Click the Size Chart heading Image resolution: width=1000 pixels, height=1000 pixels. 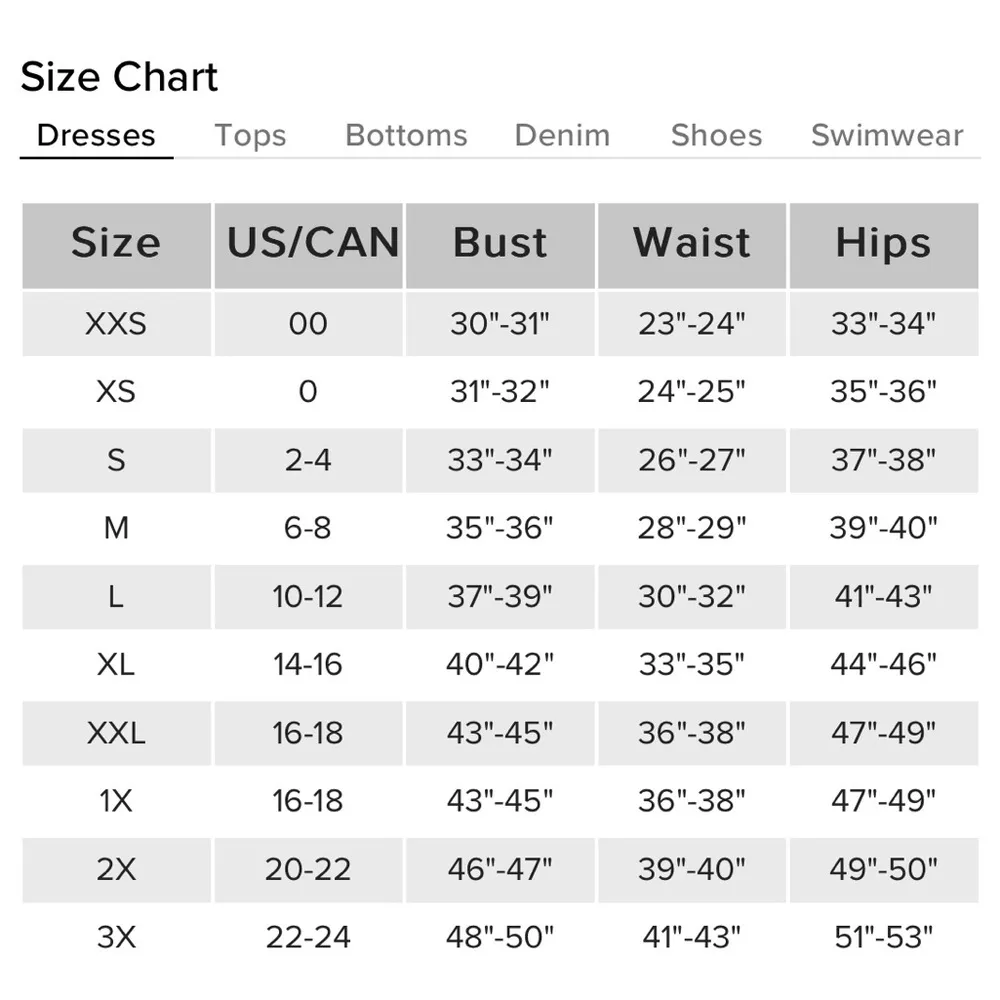click(x=119, y=78)
